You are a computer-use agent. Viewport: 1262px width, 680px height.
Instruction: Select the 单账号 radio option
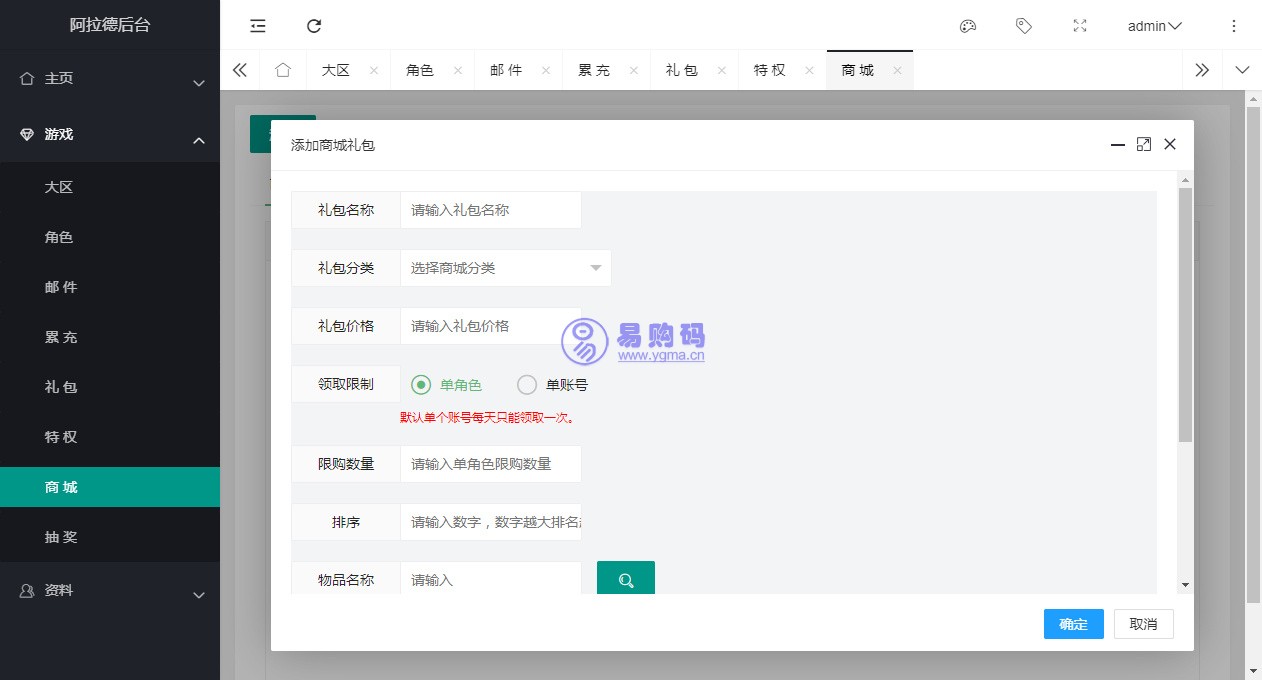pos(527,385)
